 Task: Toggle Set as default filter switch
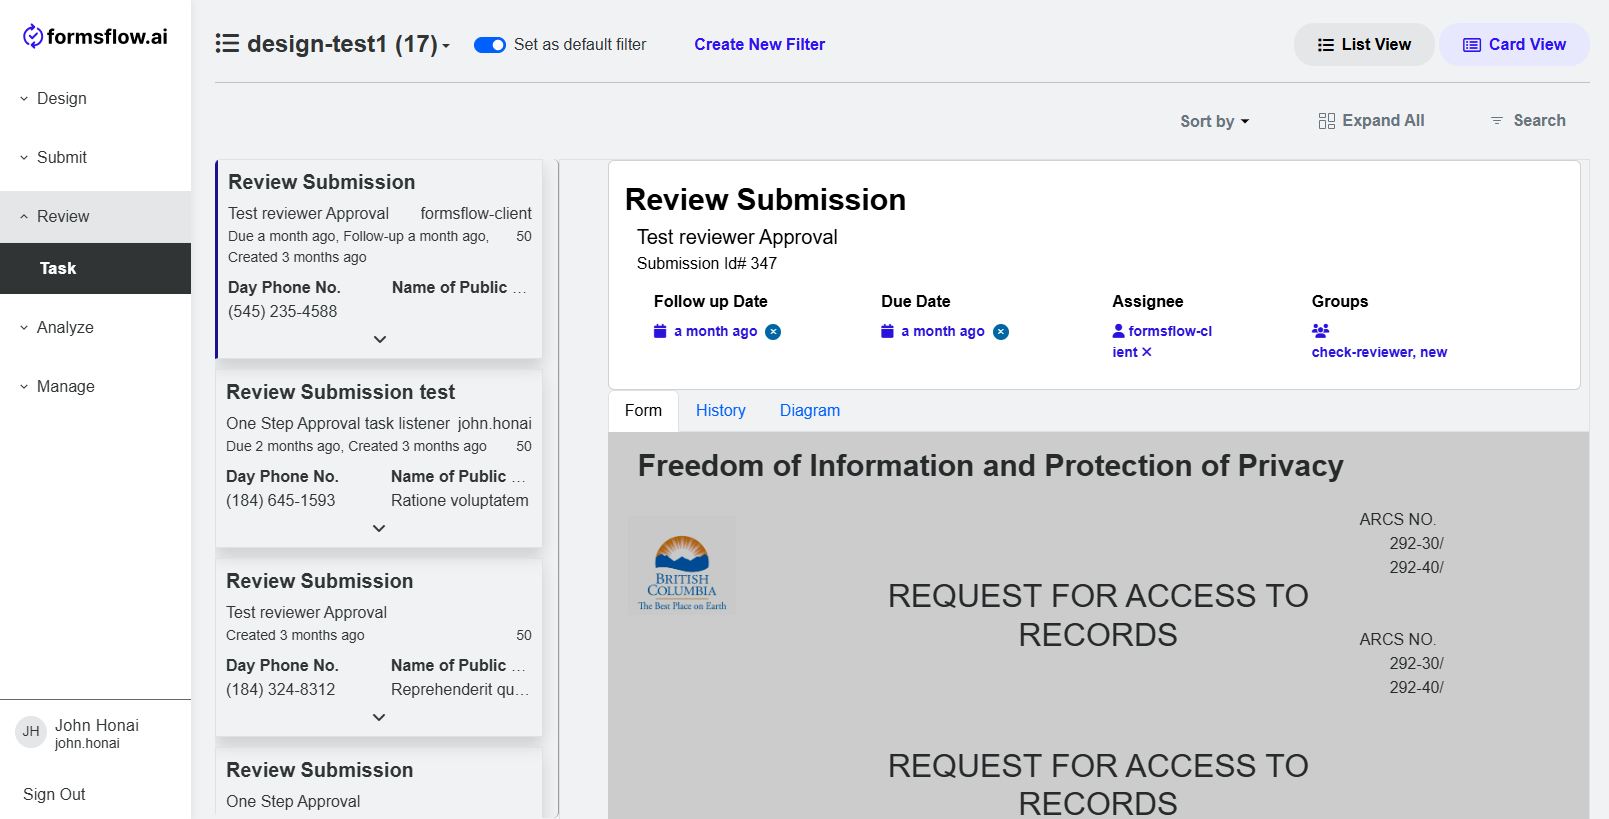click(x=490, y=45)
